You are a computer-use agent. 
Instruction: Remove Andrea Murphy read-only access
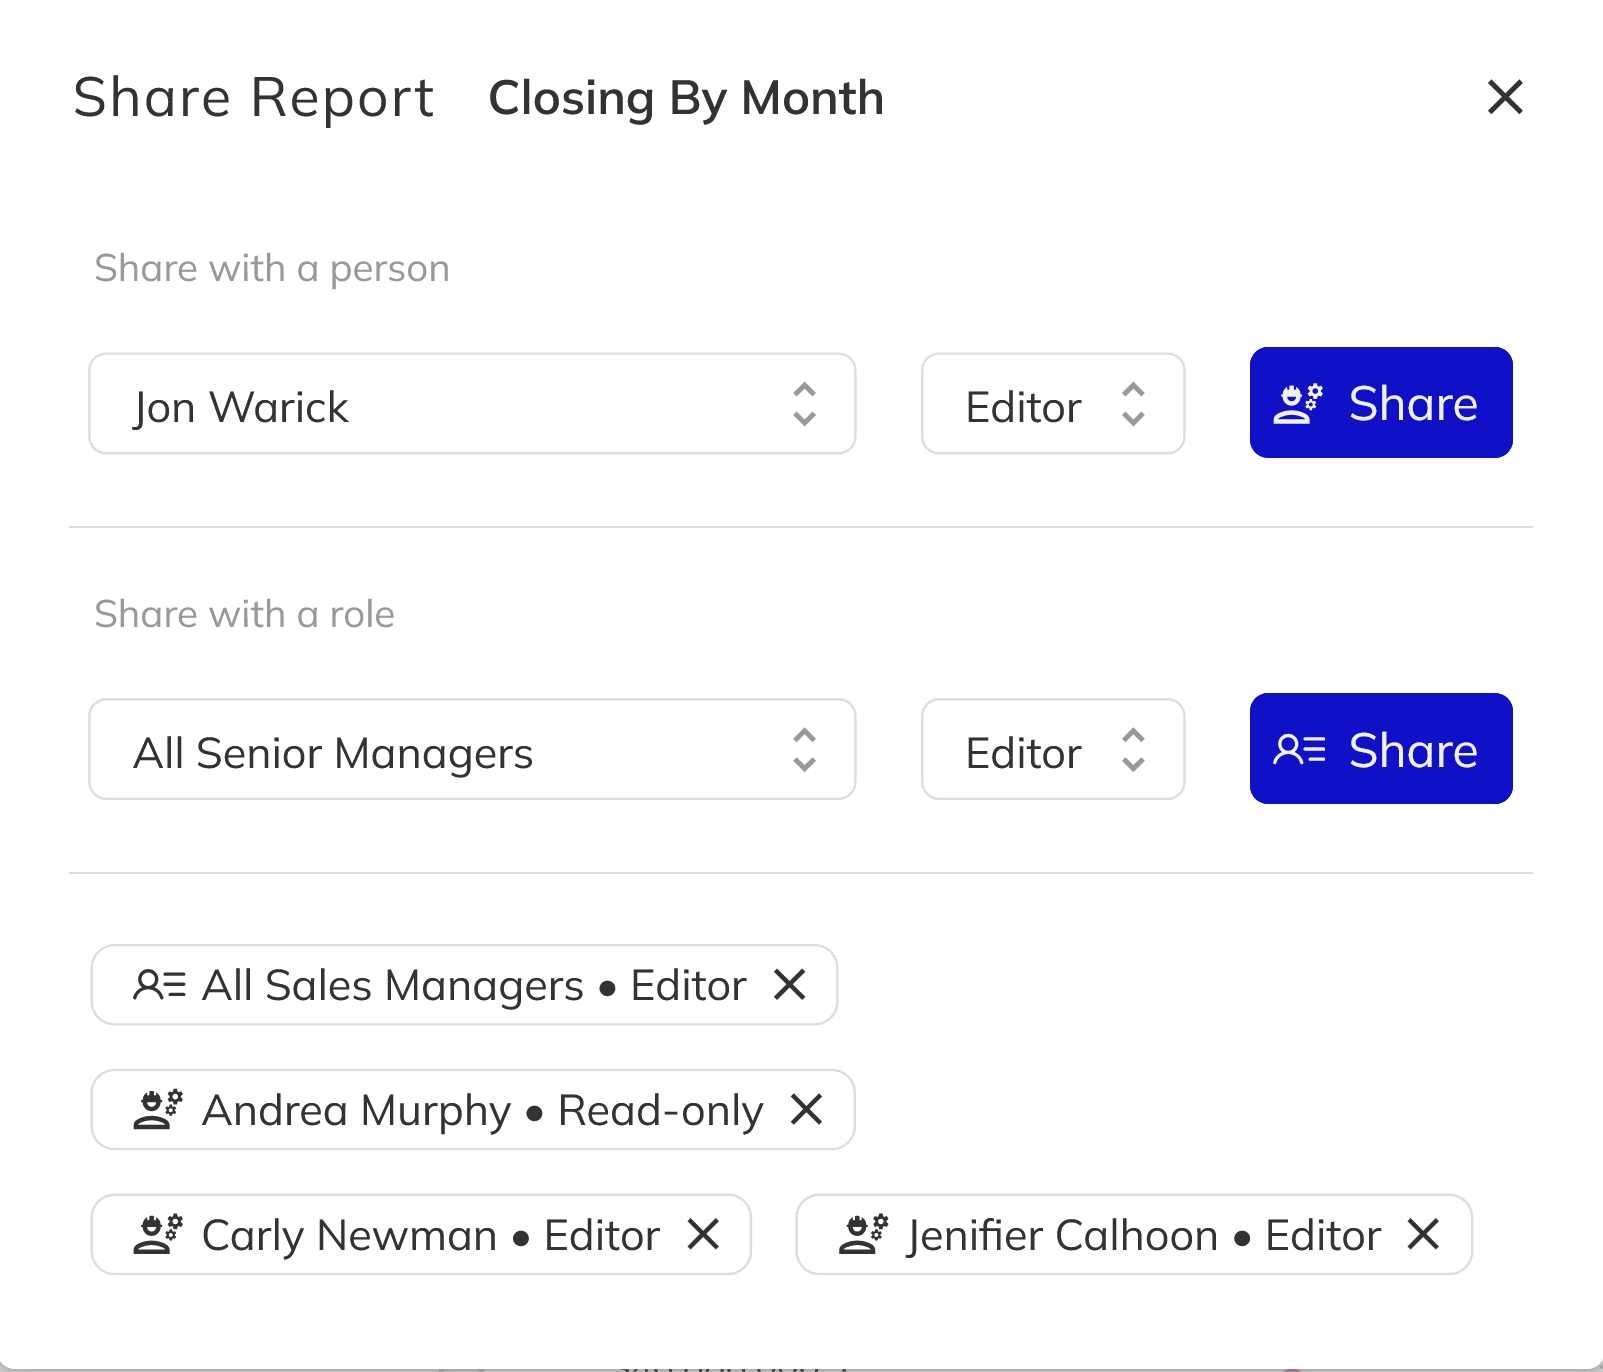pos(806,1109)
